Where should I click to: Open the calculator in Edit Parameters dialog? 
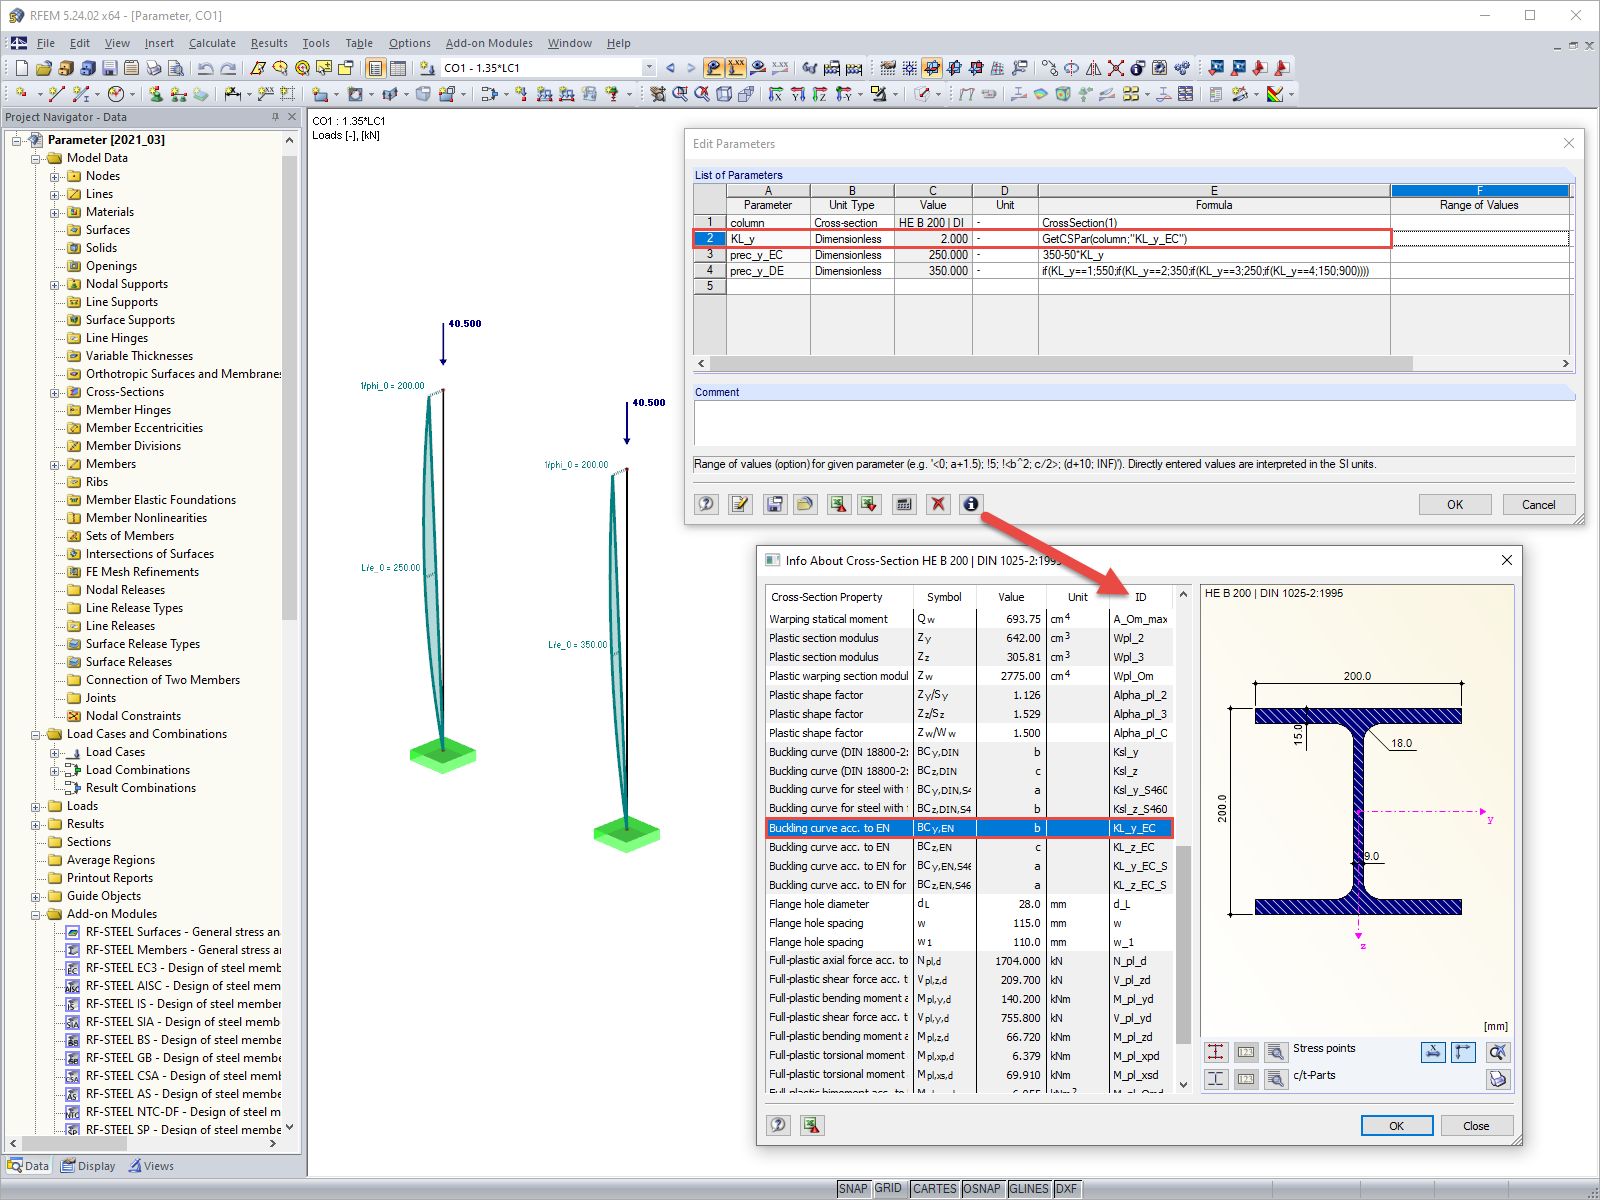click(904, 504)
